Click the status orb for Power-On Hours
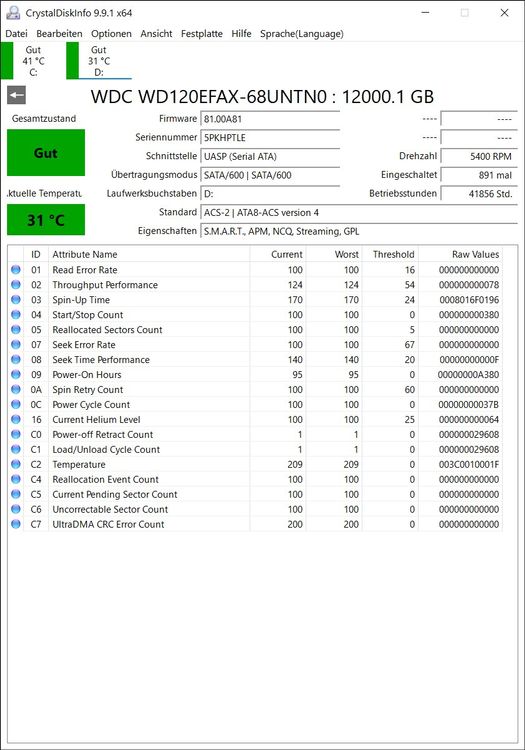 pos(16,375)
